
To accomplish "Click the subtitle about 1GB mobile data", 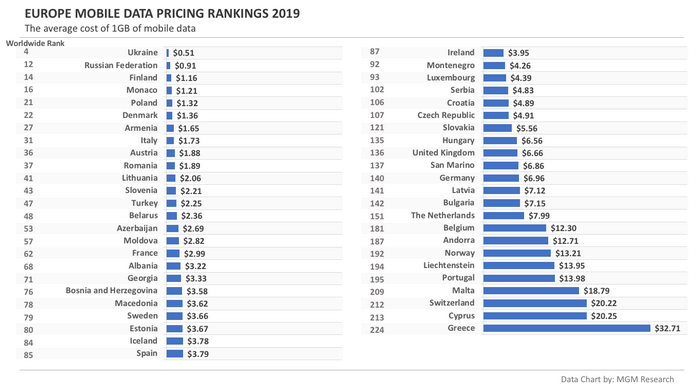I will pyautogui.click(x=110, y=28).
